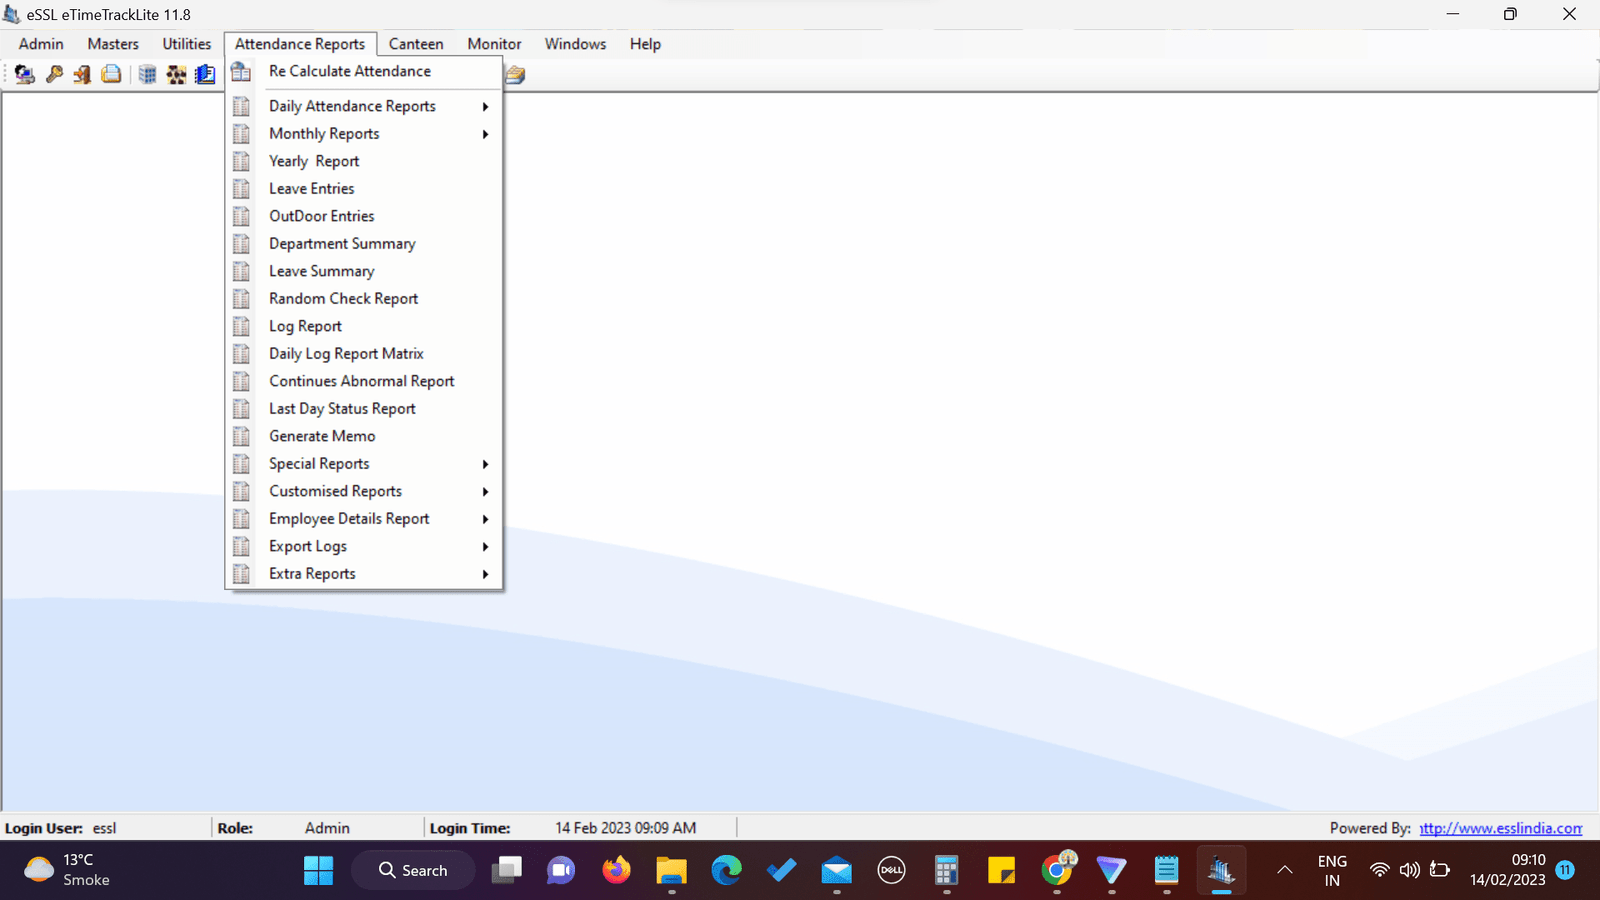
Task: Click the folder toolbar icon beside the menu
Action: [x=515, y=74]
